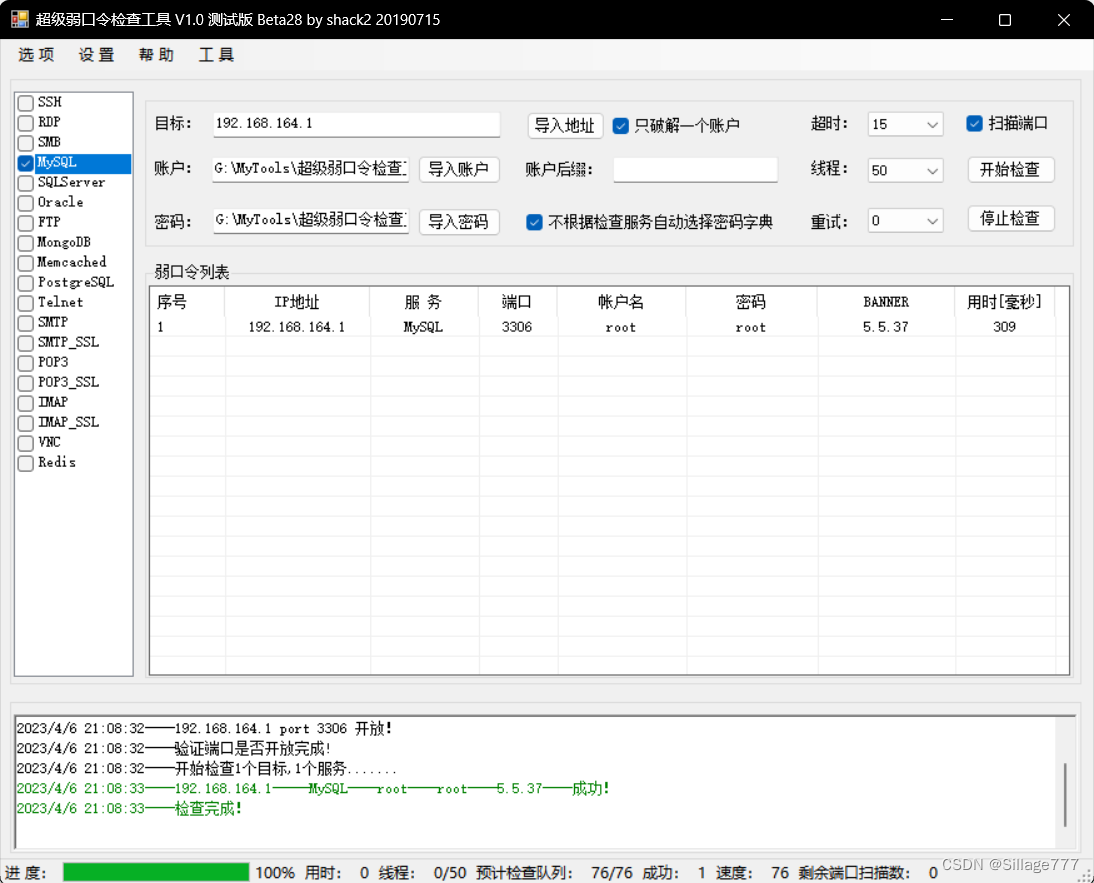Click 导入账户 button
This screenshot has height=883, width=1094.
click(459, 169)
